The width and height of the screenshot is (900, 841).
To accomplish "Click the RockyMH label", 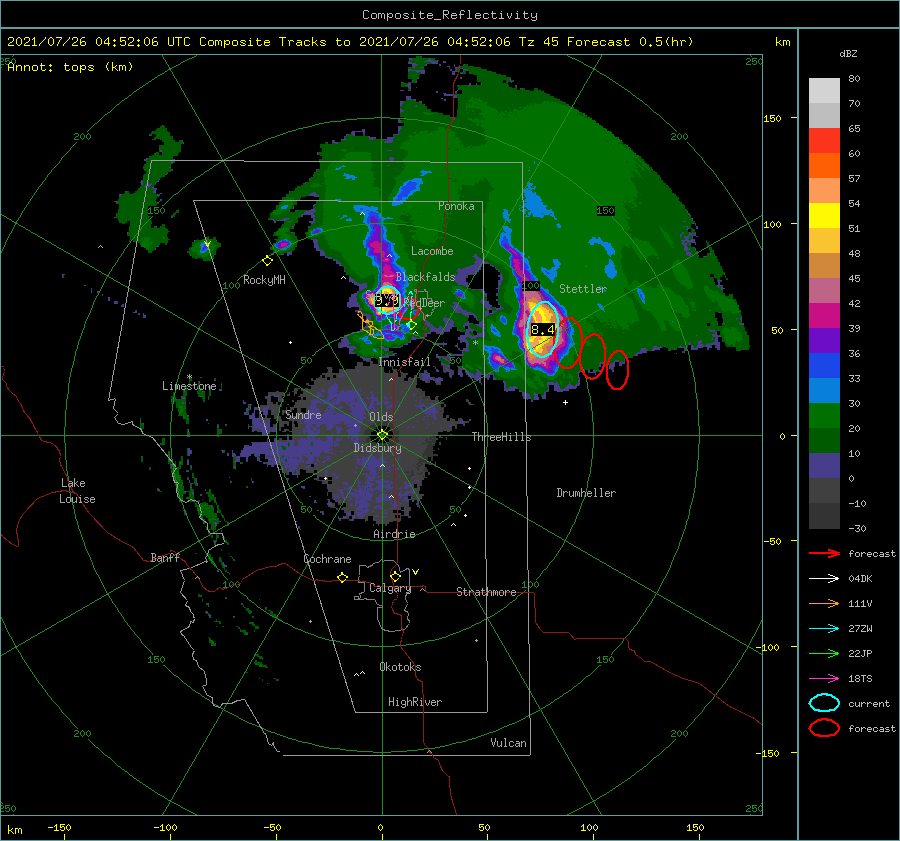I will click(264, 280).
